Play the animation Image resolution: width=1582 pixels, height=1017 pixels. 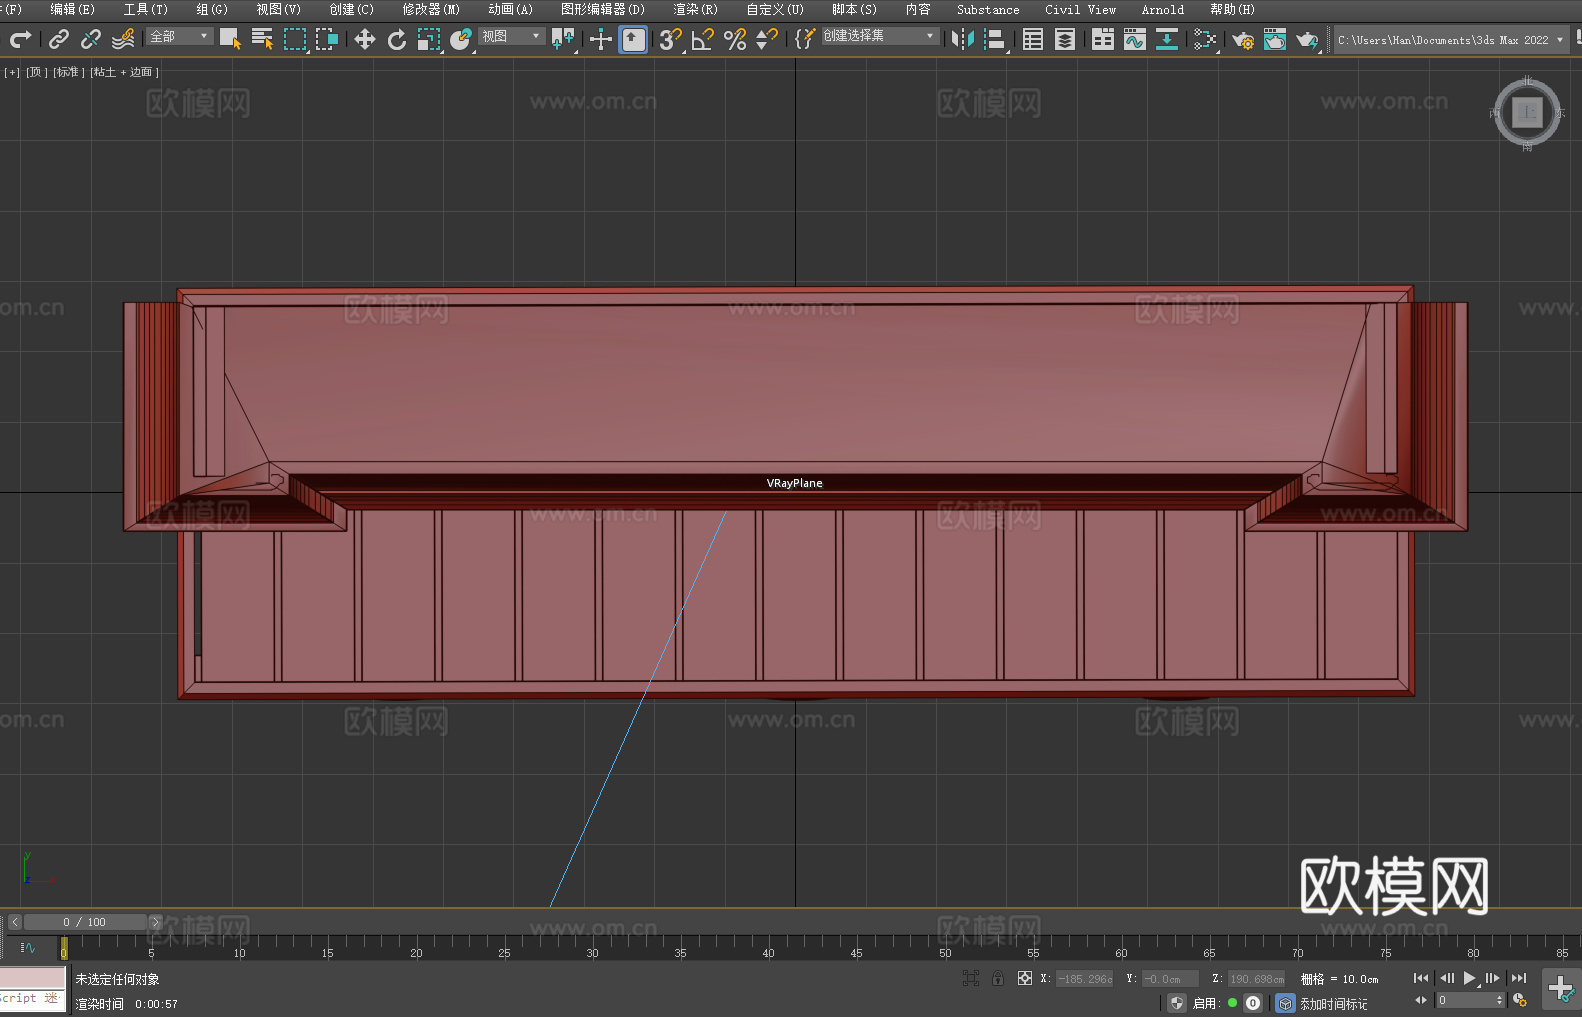(x=1470, y=978)
